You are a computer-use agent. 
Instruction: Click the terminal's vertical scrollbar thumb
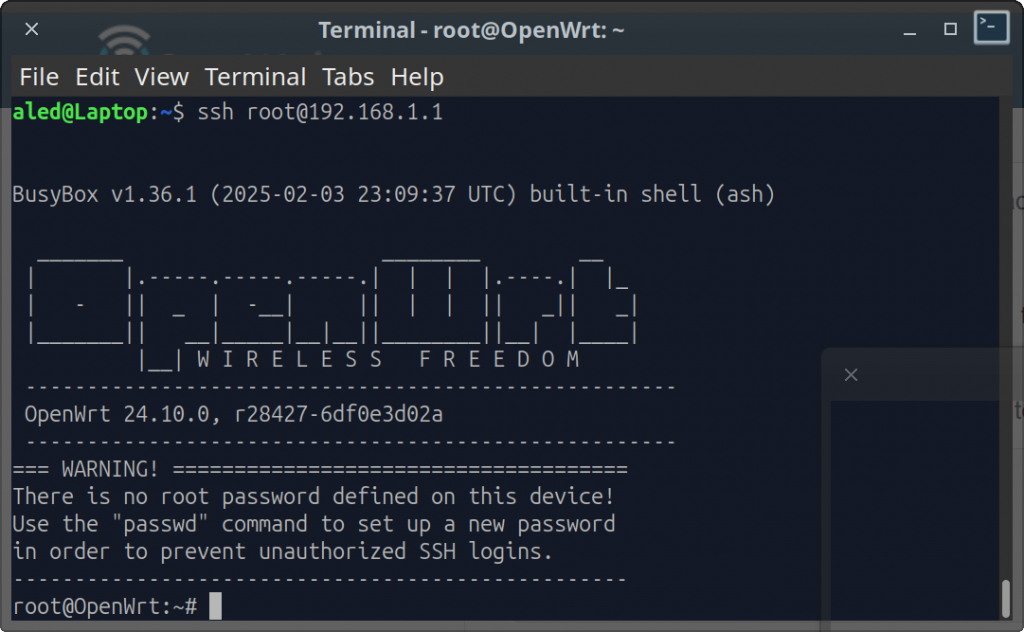pos(1006,598)
